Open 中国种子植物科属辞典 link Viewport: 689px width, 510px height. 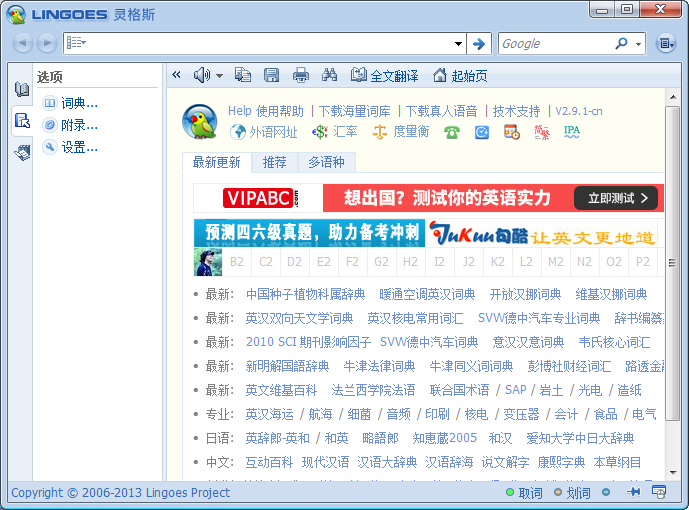pyautogui.click(x=305, y=294)
